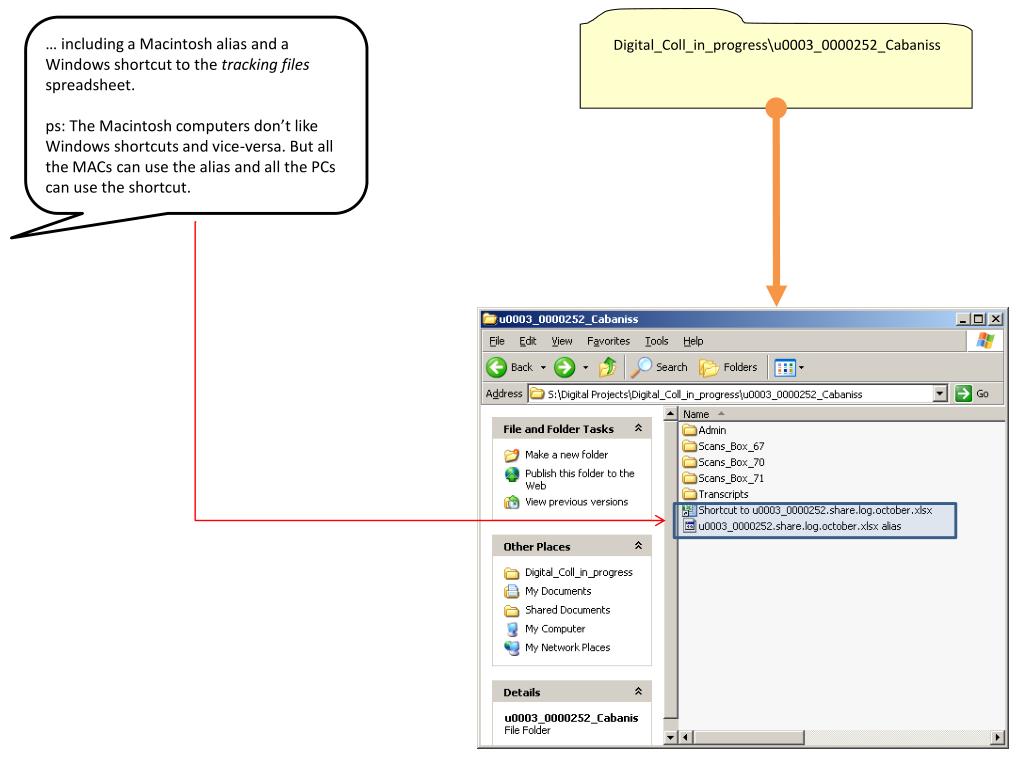The image size is (1024, 768).
Task: Go up one folder level icon
Action: point(607,368)
